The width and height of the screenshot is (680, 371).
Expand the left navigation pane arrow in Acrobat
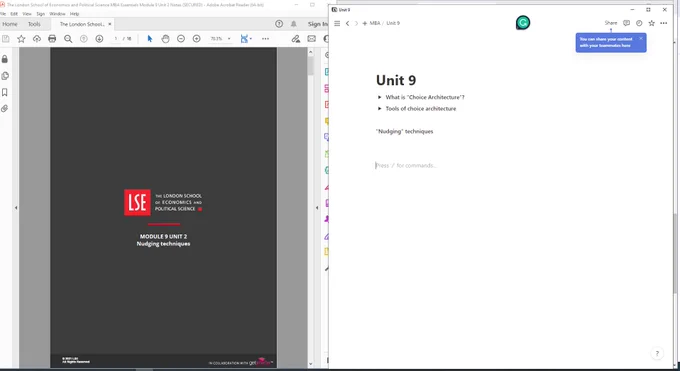16,208
